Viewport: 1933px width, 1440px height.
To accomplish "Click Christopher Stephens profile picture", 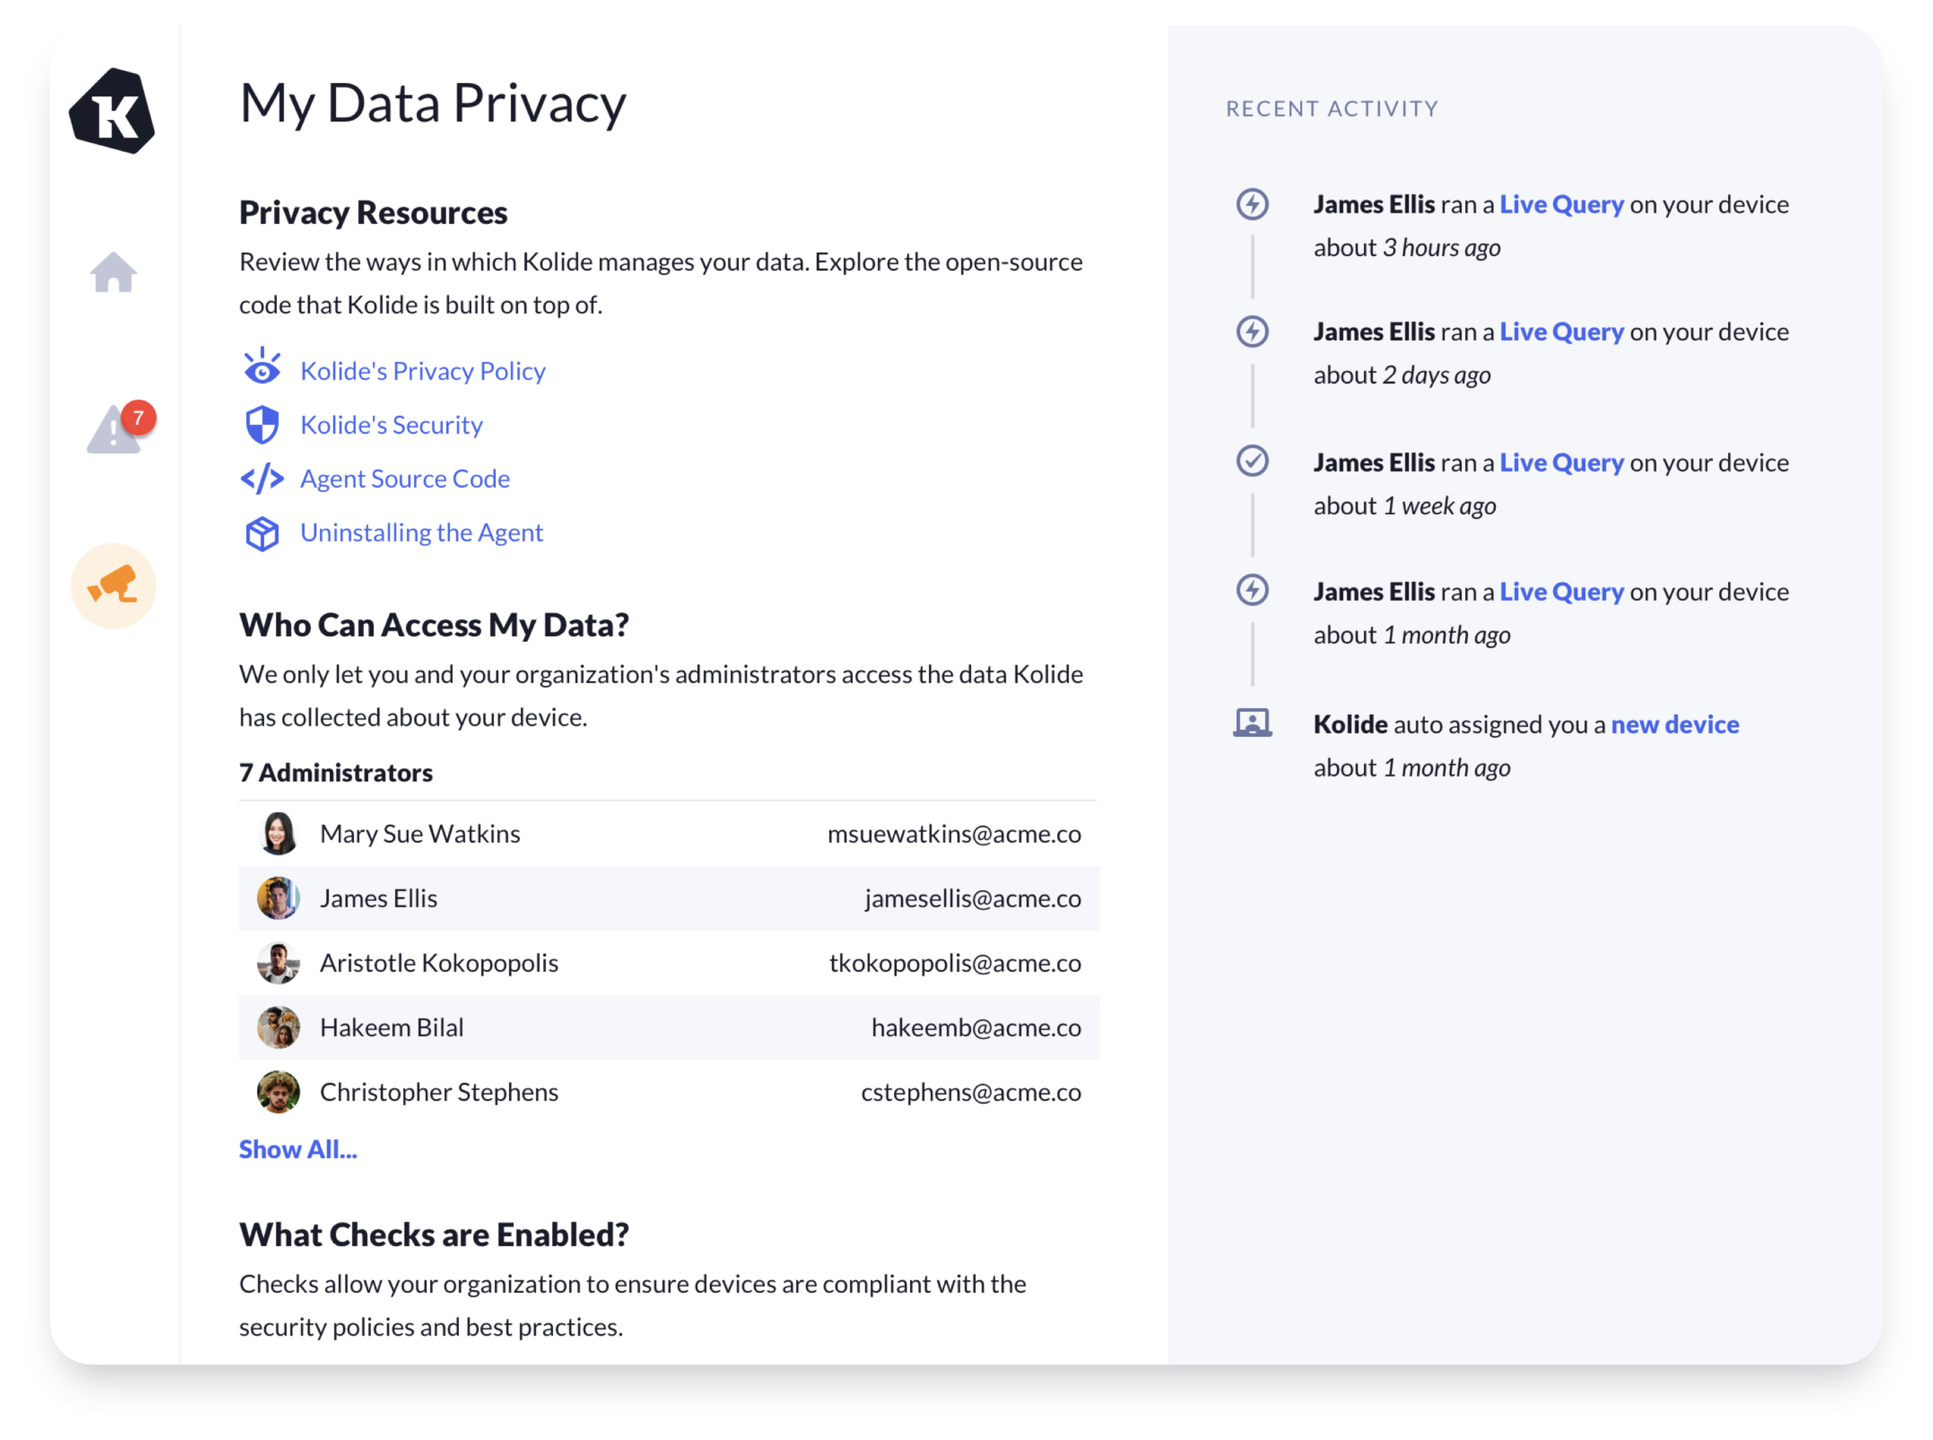I will point(278,1092).
